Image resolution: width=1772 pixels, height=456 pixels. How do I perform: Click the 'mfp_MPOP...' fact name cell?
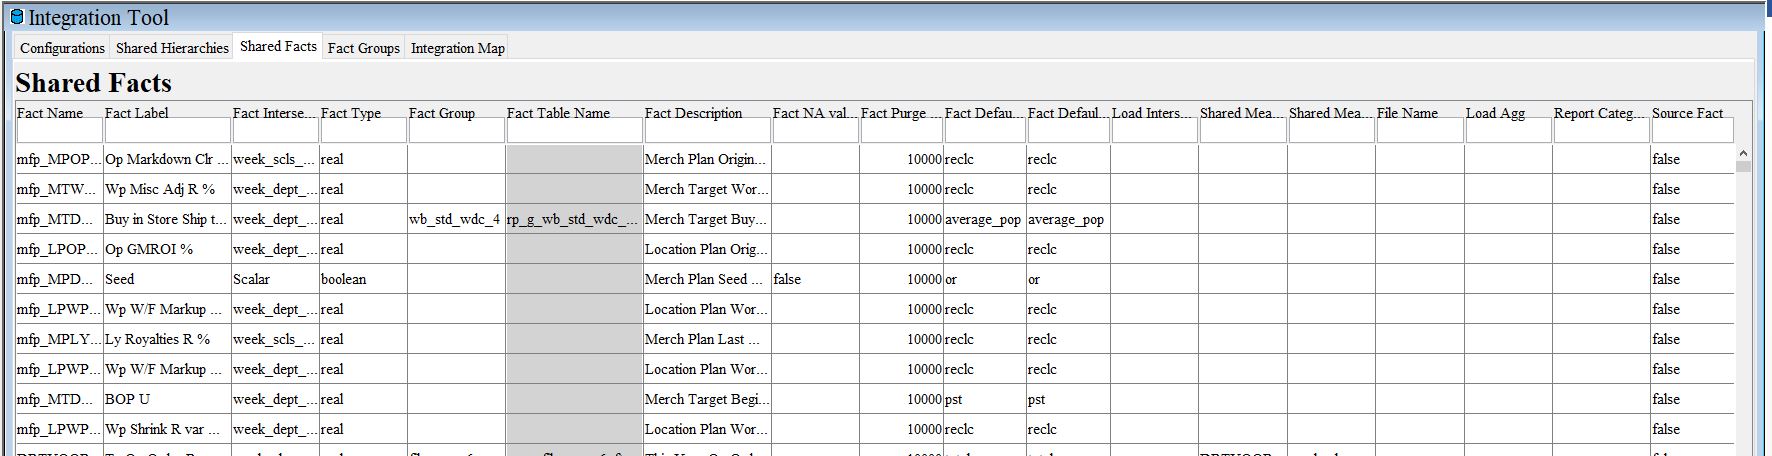point(59,159)
